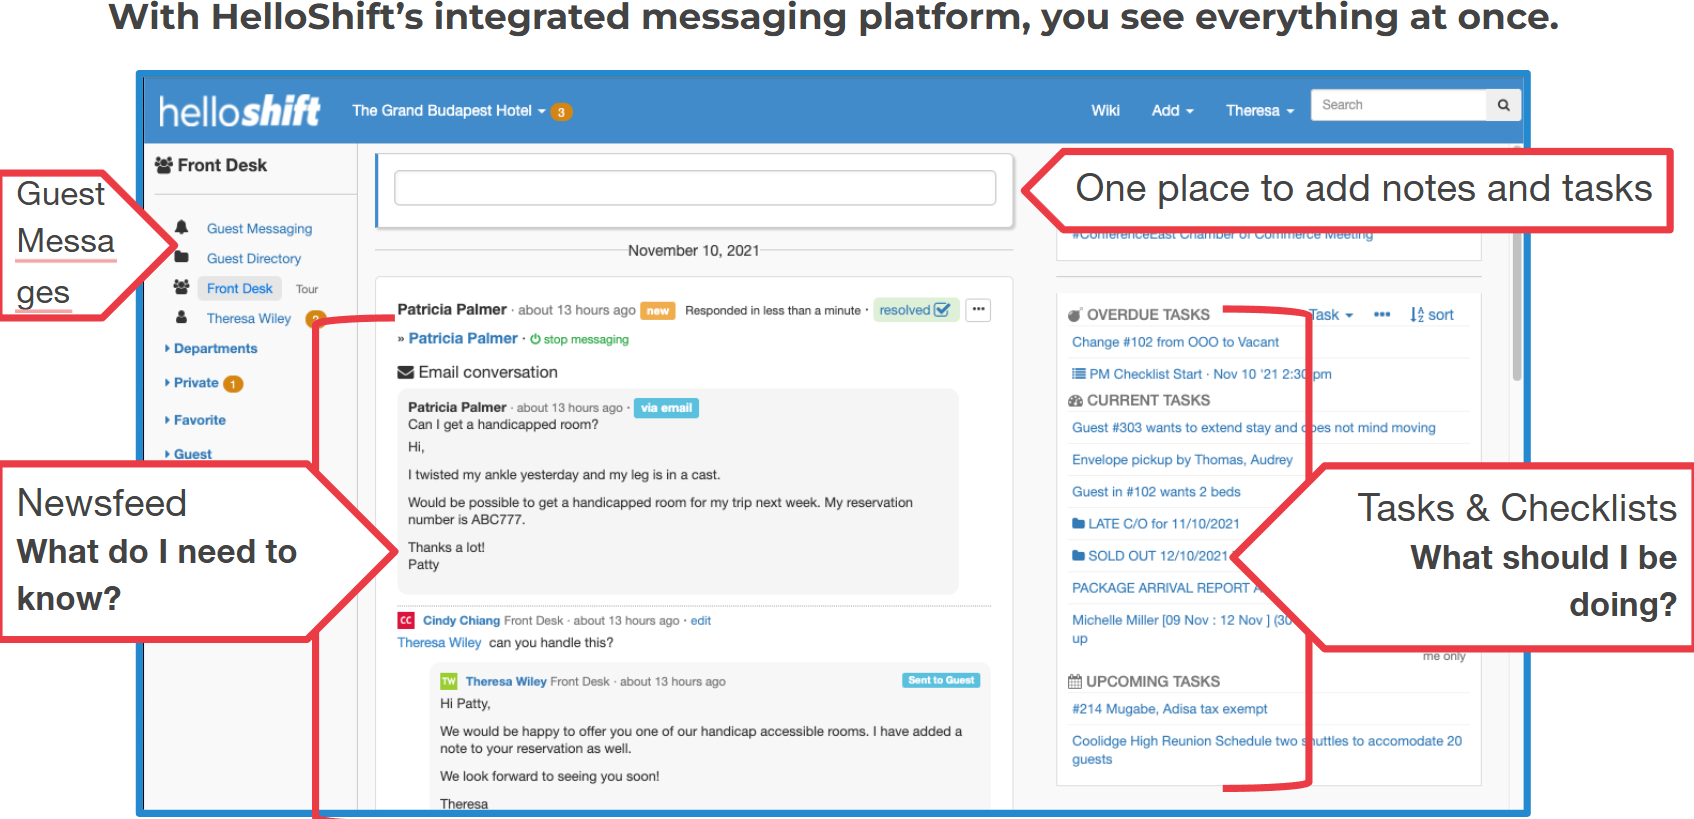Image resolution: width=1694 pixels, height=819 pixels.
Task: Expand the Departments section
Action: click(x=211, y=349)
